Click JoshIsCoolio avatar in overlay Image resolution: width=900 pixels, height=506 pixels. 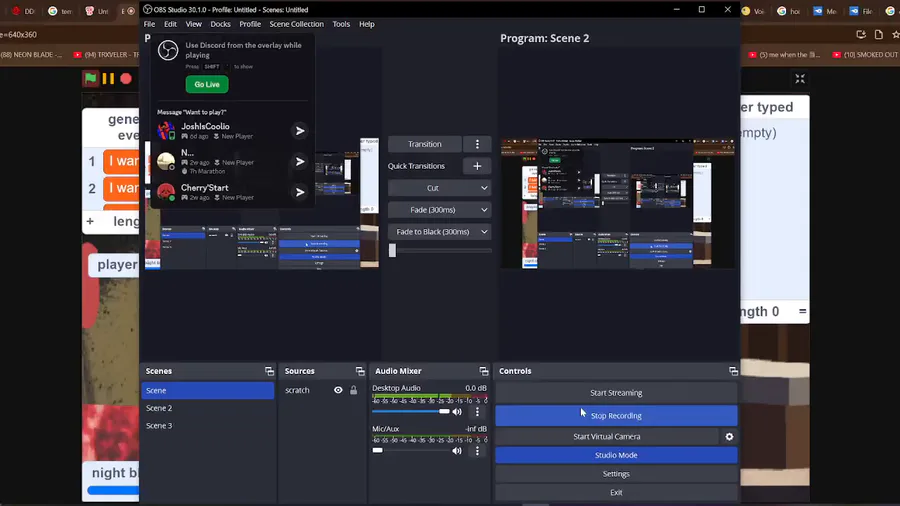tap(166, 131)
